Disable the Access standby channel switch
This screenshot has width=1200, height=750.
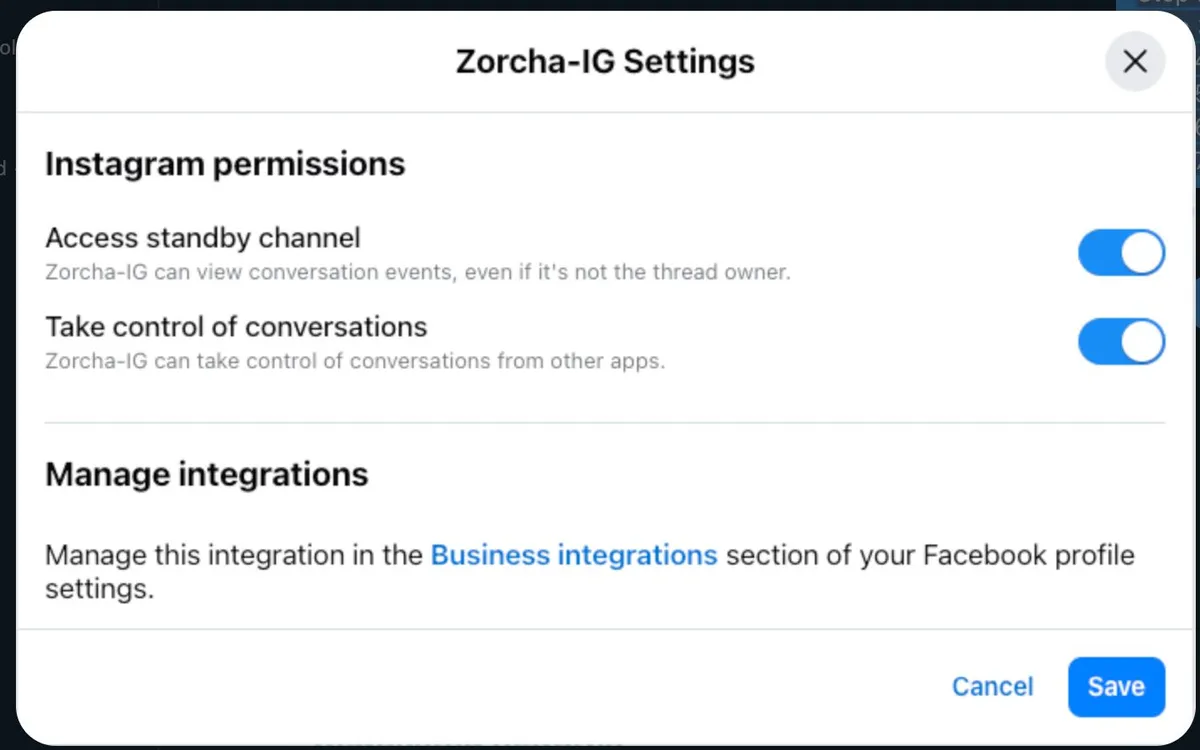point(1121,252)
